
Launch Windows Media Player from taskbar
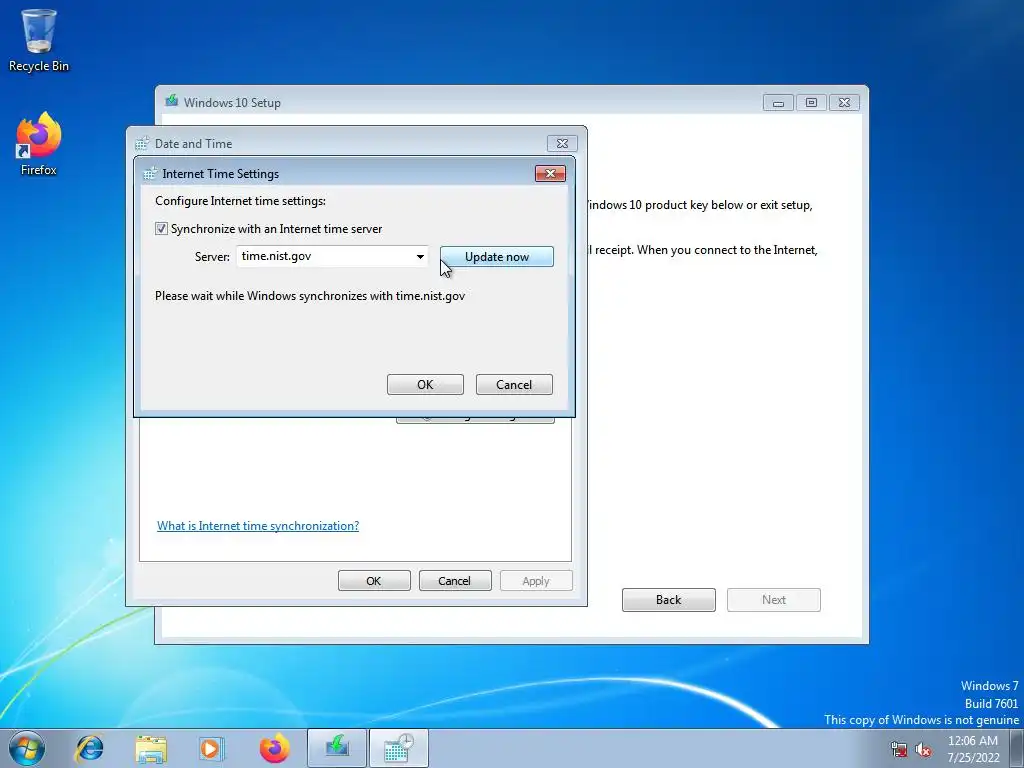[x=211, y=748]
